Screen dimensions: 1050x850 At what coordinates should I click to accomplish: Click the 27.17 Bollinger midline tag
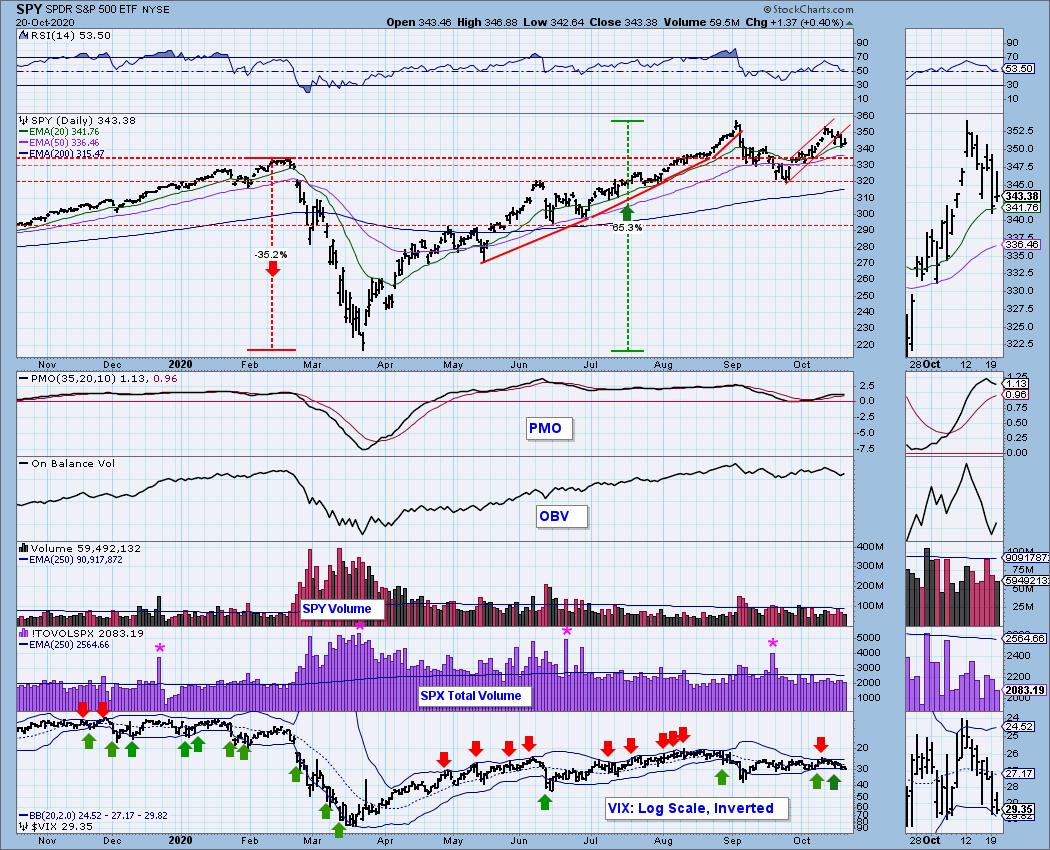[x=1019, y=774]
